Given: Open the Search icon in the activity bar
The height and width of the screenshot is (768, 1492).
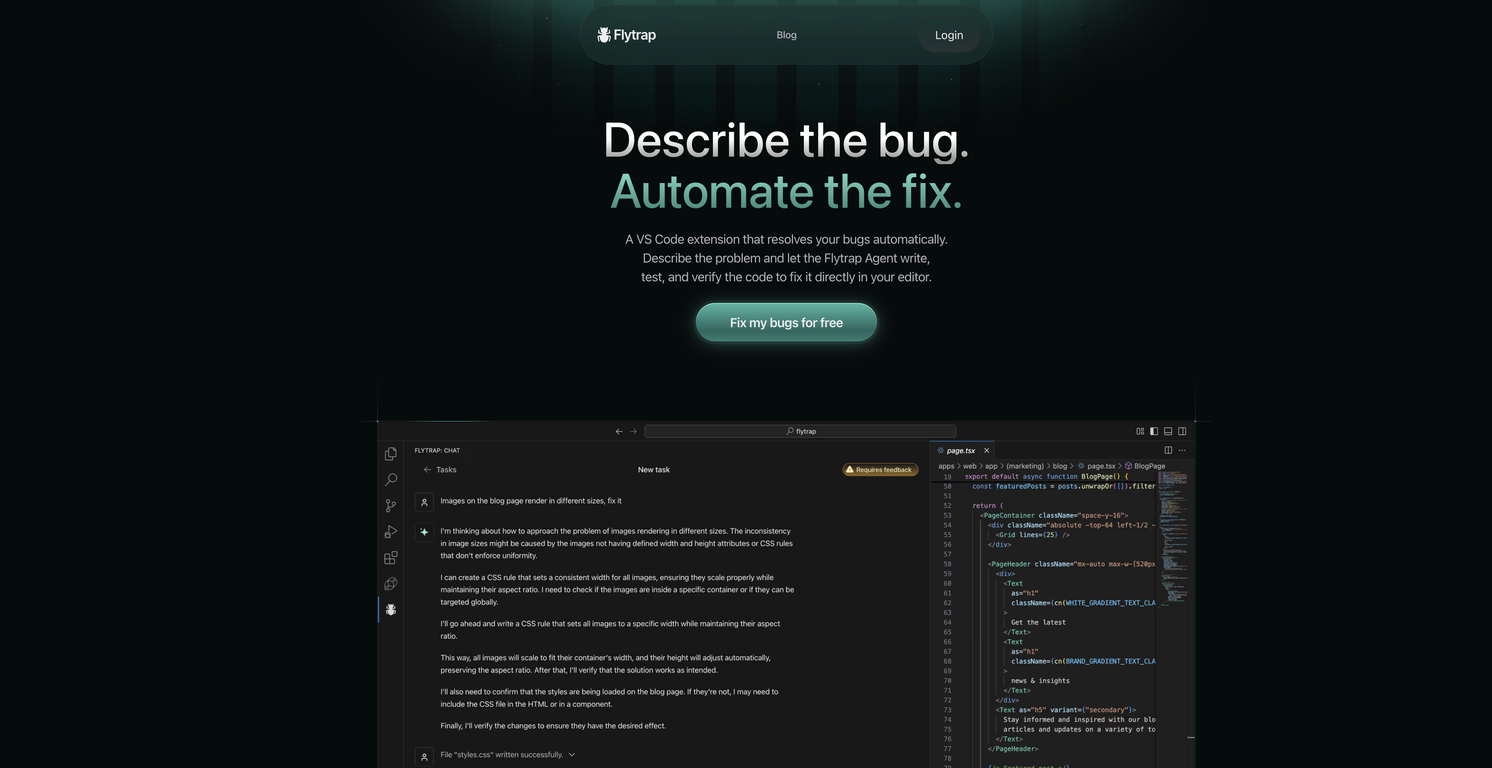Looking at the screenshot, I should (x=391, y=480).
